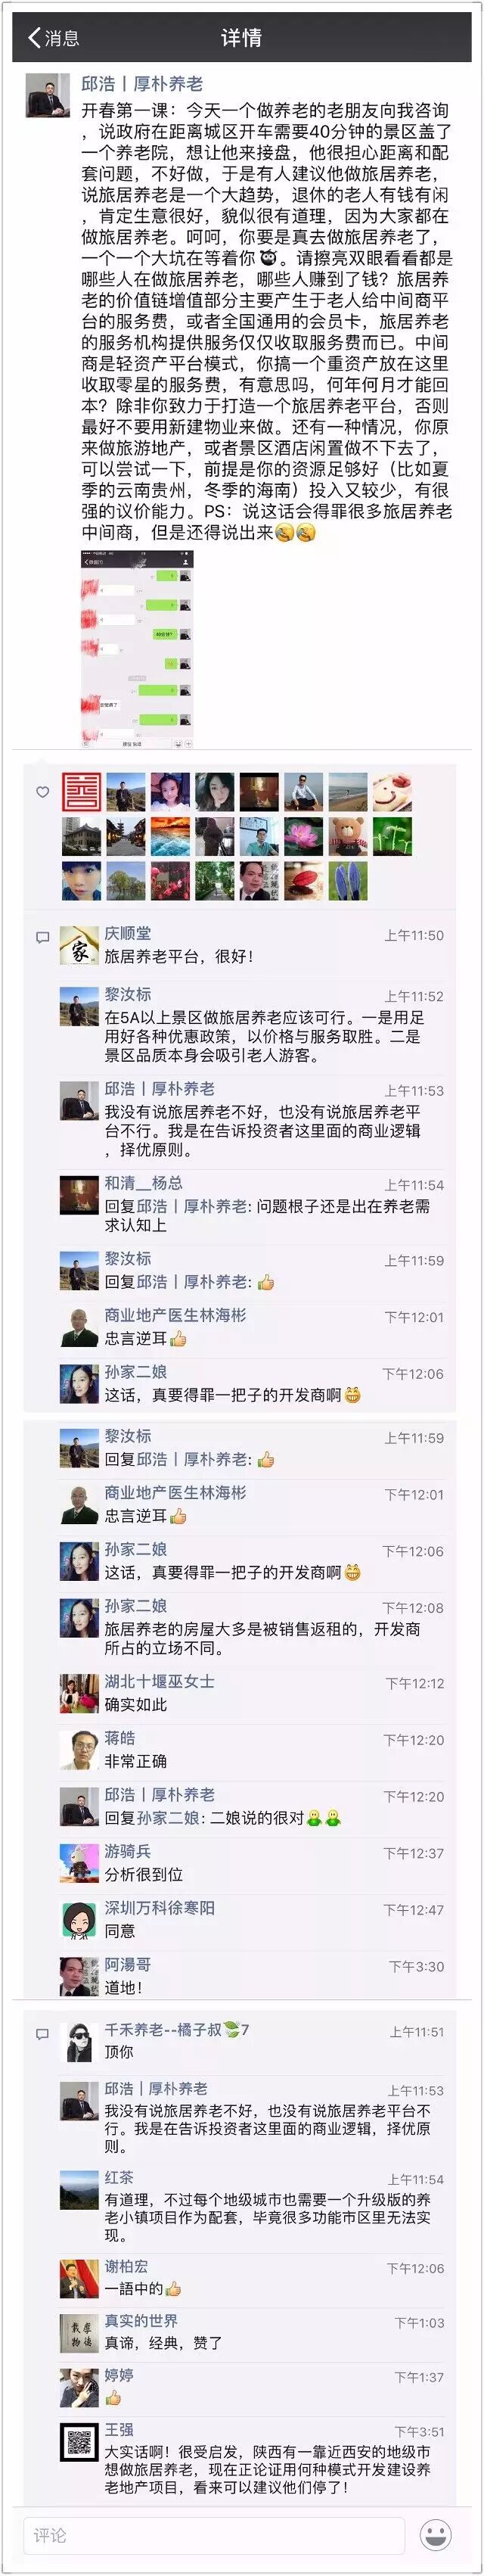Open the post author's avatar at top
484x2576 pixels.
tap(47, 96)
